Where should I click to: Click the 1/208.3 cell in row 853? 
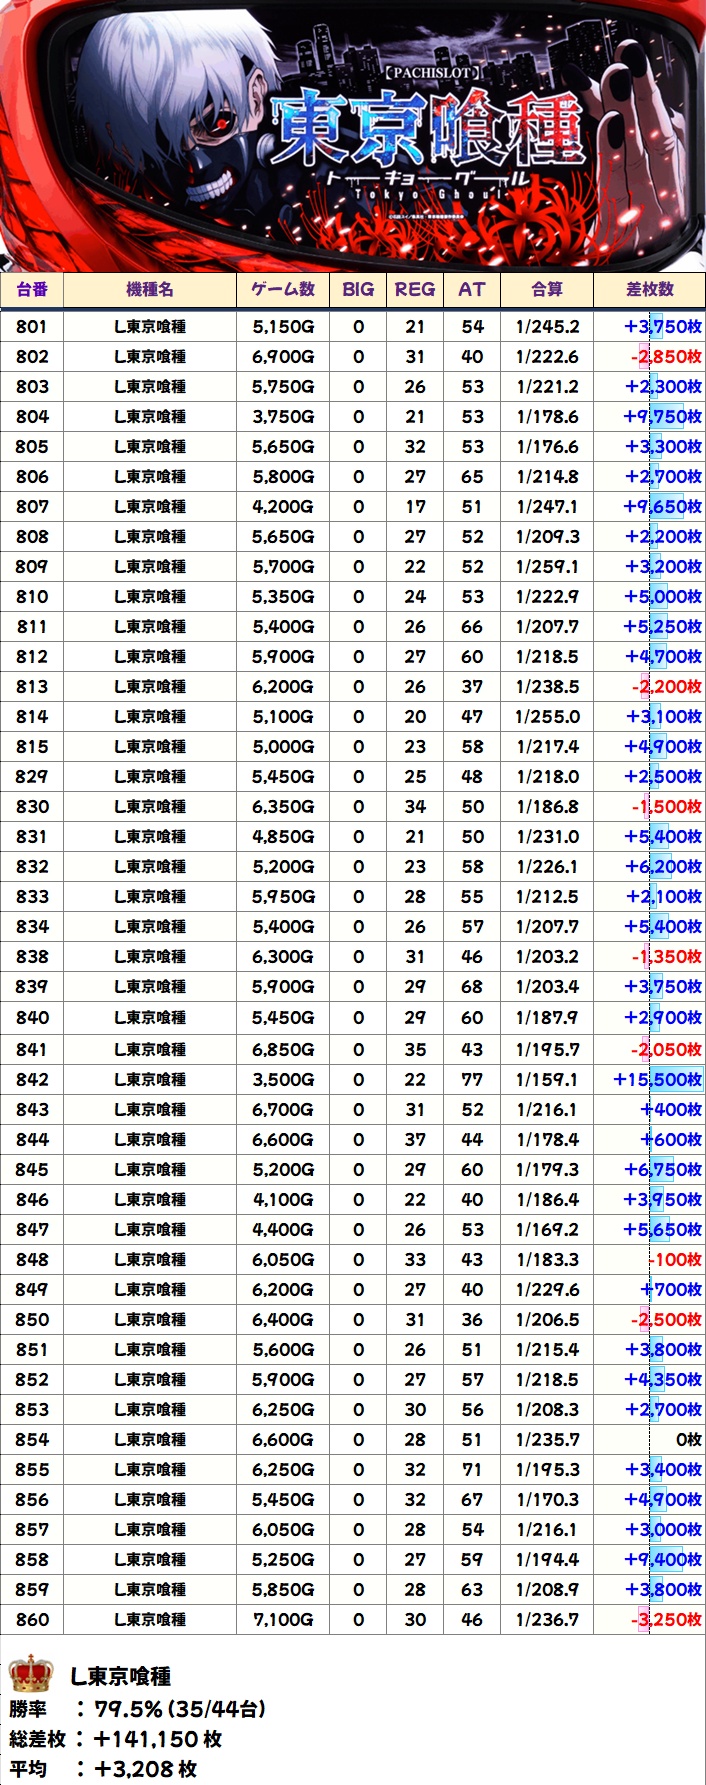[547, 1409]
